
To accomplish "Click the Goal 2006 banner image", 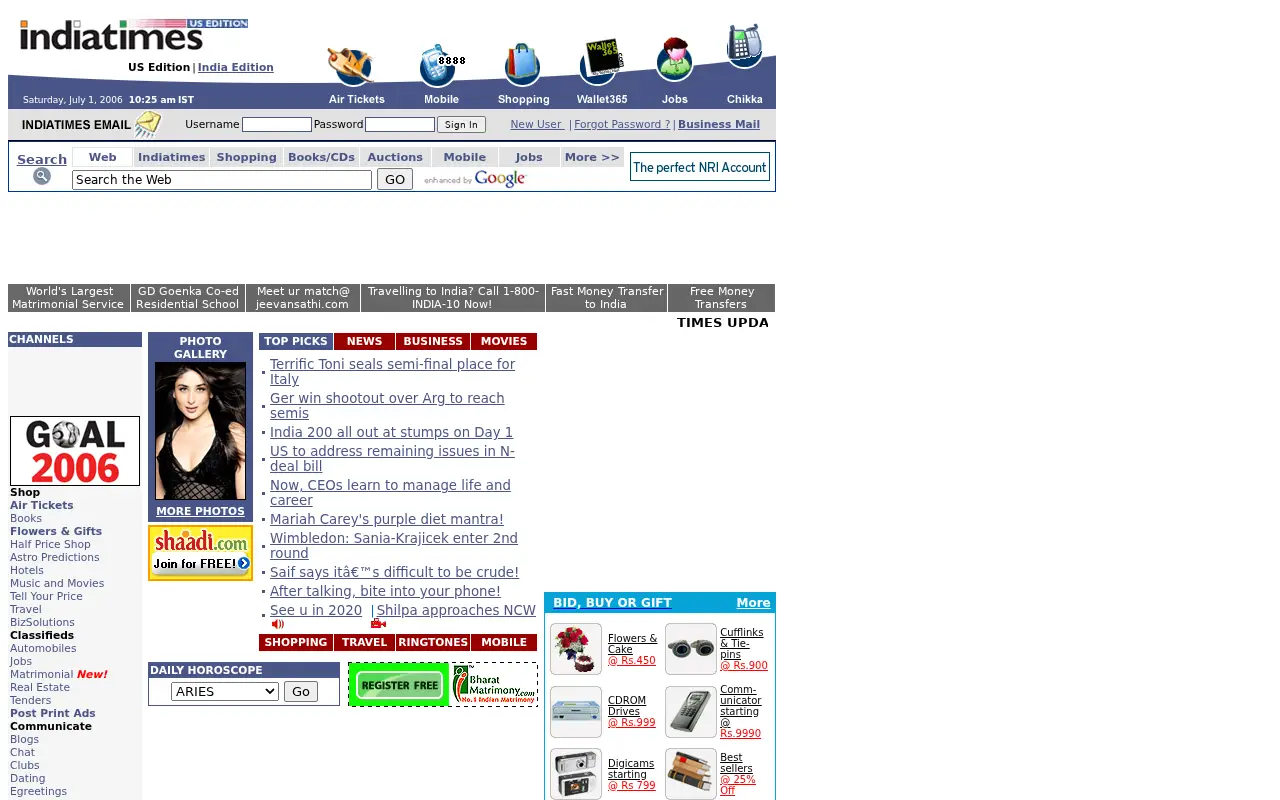I will click(75, 451).
